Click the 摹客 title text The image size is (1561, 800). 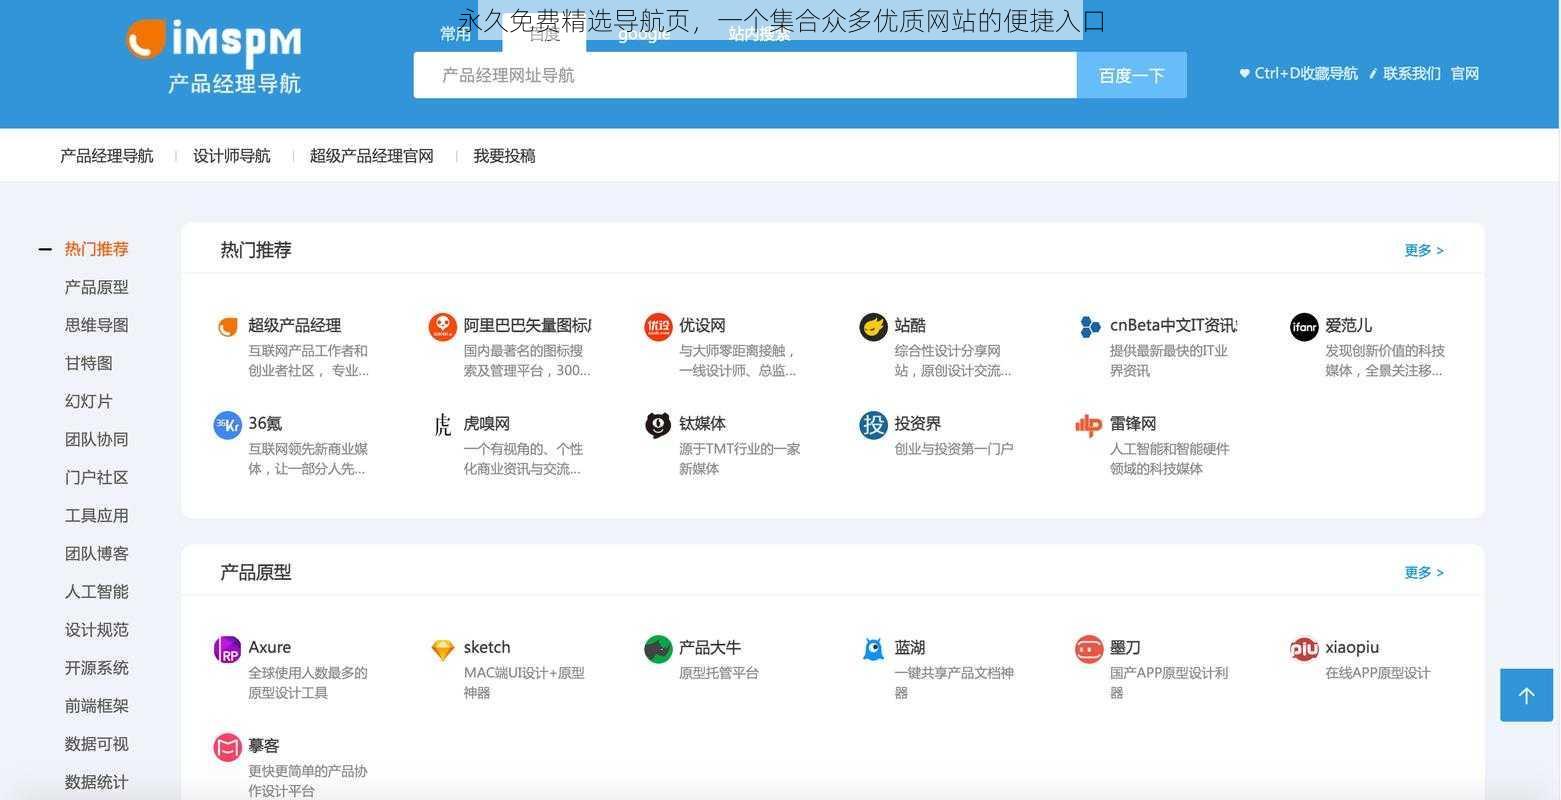coord(264,746)
